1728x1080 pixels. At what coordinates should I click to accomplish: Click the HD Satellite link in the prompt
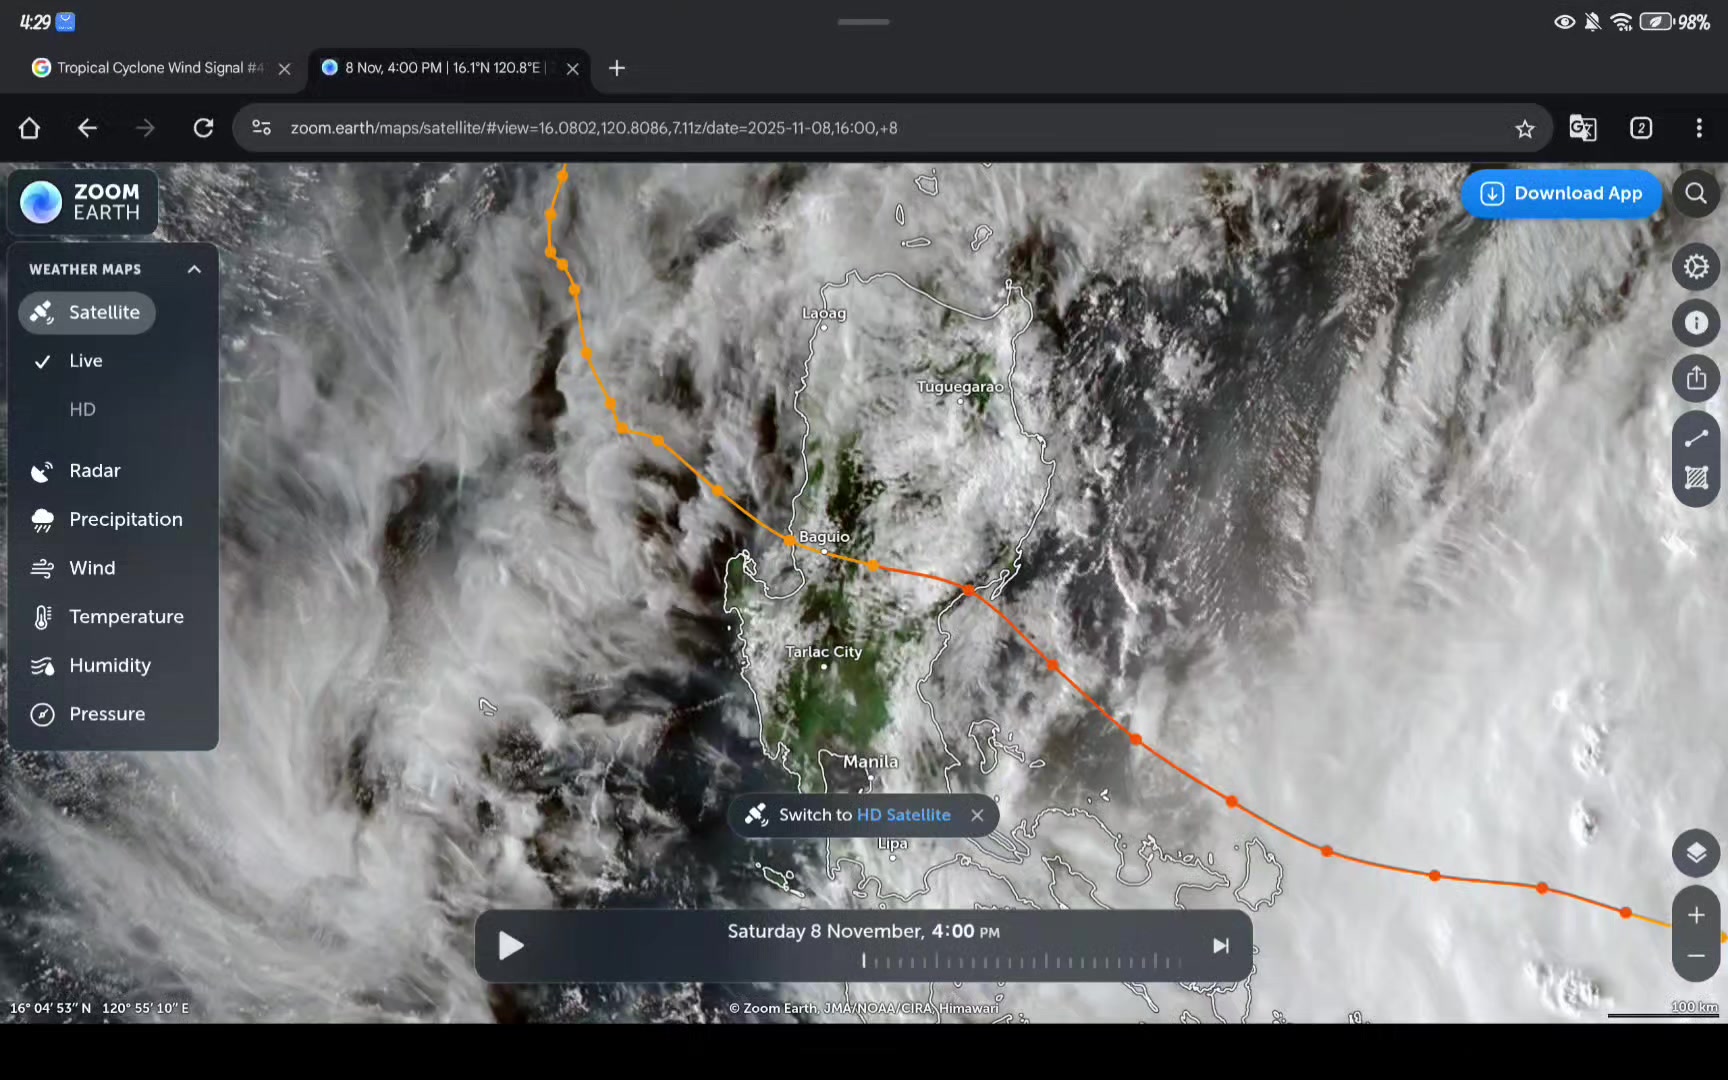(x=903, y=815)
